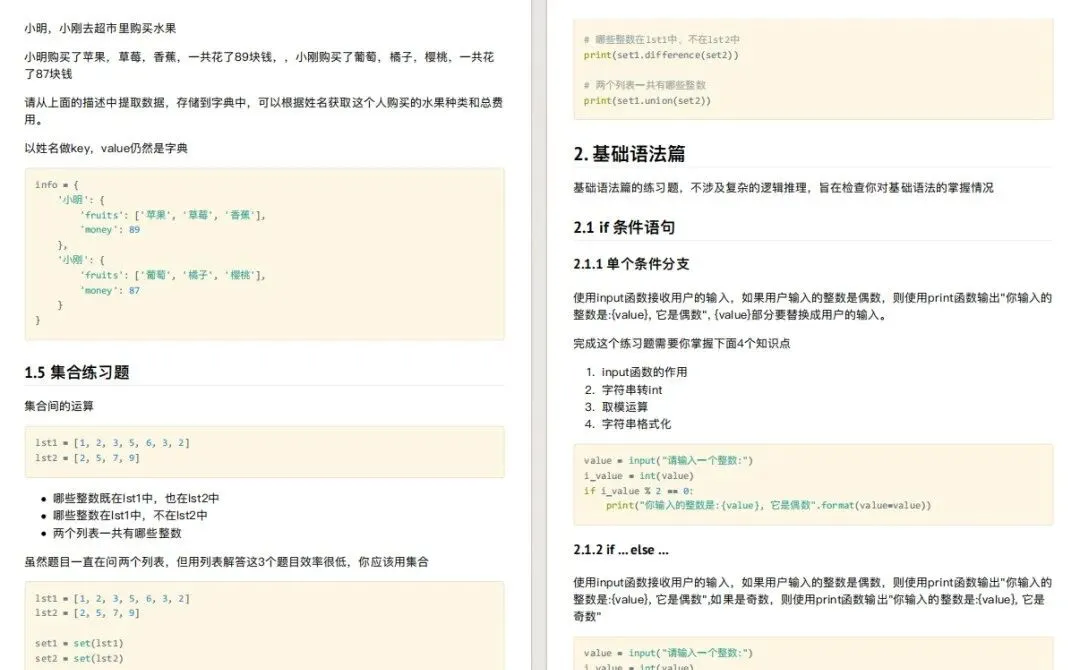Click the comment '# 两个列表一共有哪些整数'

[644, 85]
